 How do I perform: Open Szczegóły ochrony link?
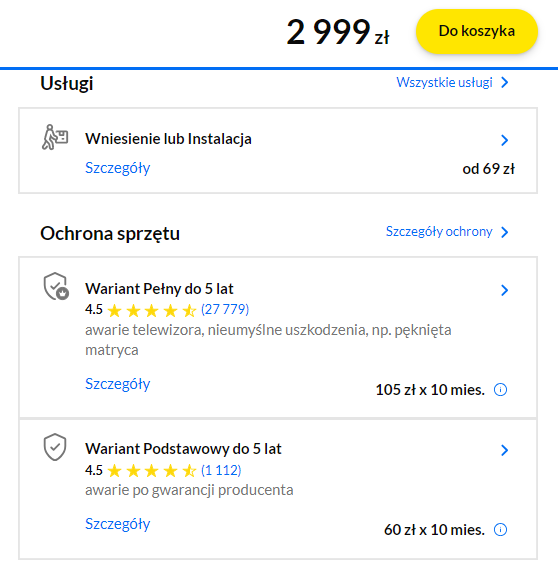tap(439, 231)
